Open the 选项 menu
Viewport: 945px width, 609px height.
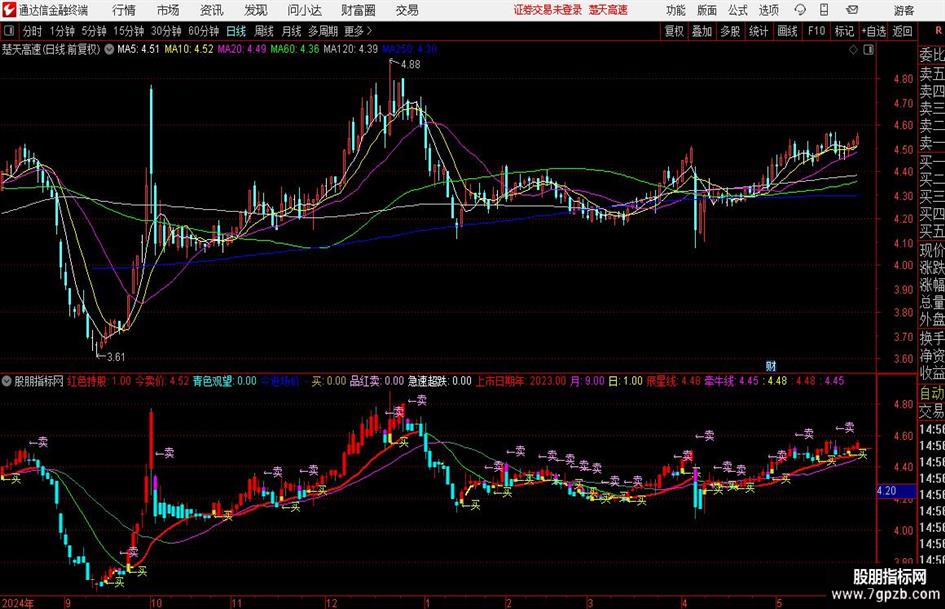click(x=768, y=10)
